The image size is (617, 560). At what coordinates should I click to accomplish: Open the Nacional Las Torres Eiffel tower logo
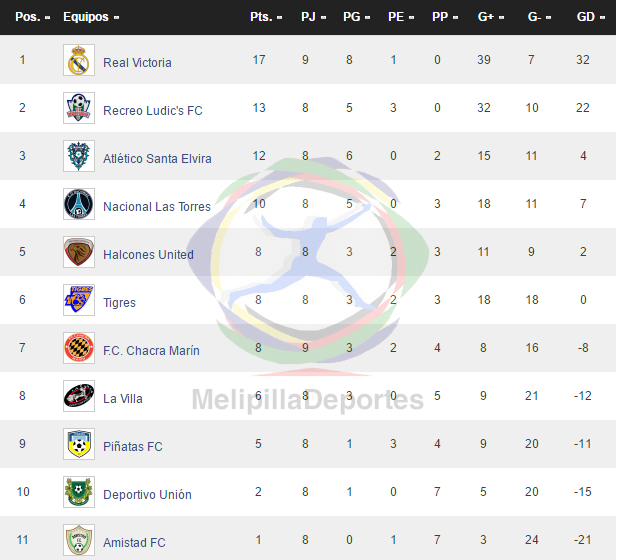click(79, 204)
